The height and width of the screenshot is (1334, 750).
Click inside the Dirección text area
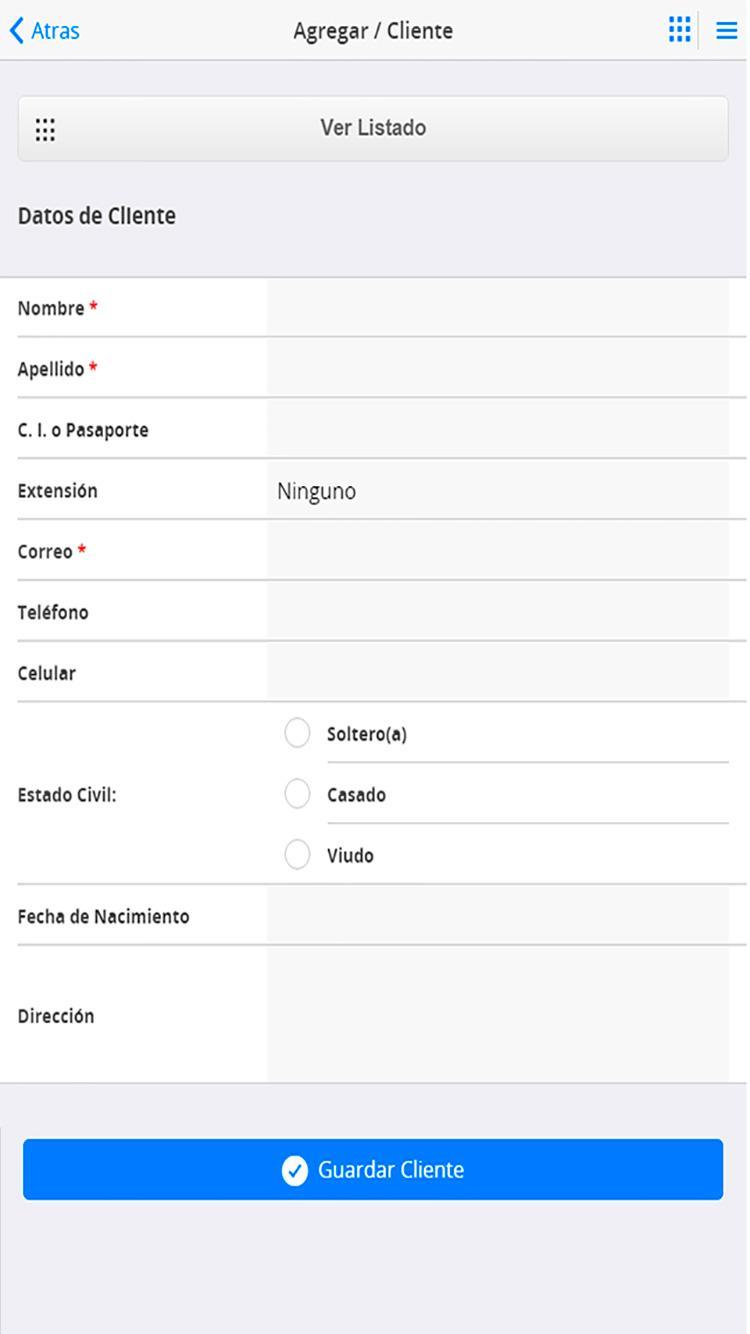point(498,1014)
